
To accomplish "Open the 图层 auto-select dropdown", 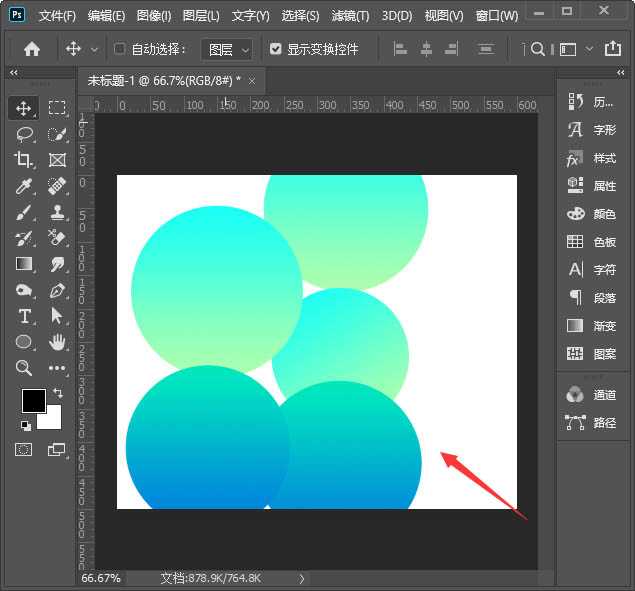I will tap(227, 49).
